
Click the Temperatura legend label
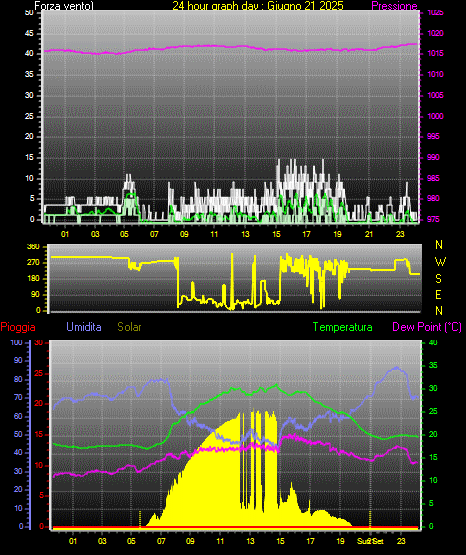point(343,327)
